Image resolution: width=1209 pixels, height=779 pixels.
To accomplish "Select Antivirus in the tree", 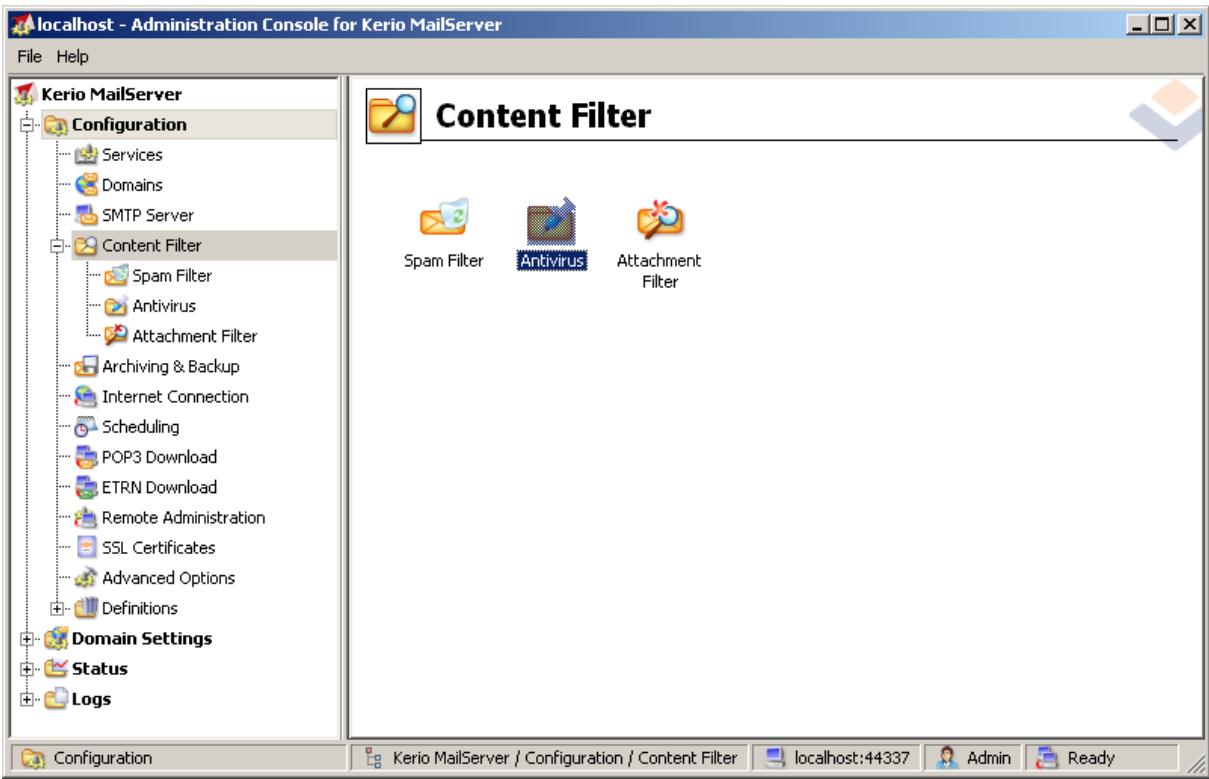I will pyautogui.click(x=166, y=306).
